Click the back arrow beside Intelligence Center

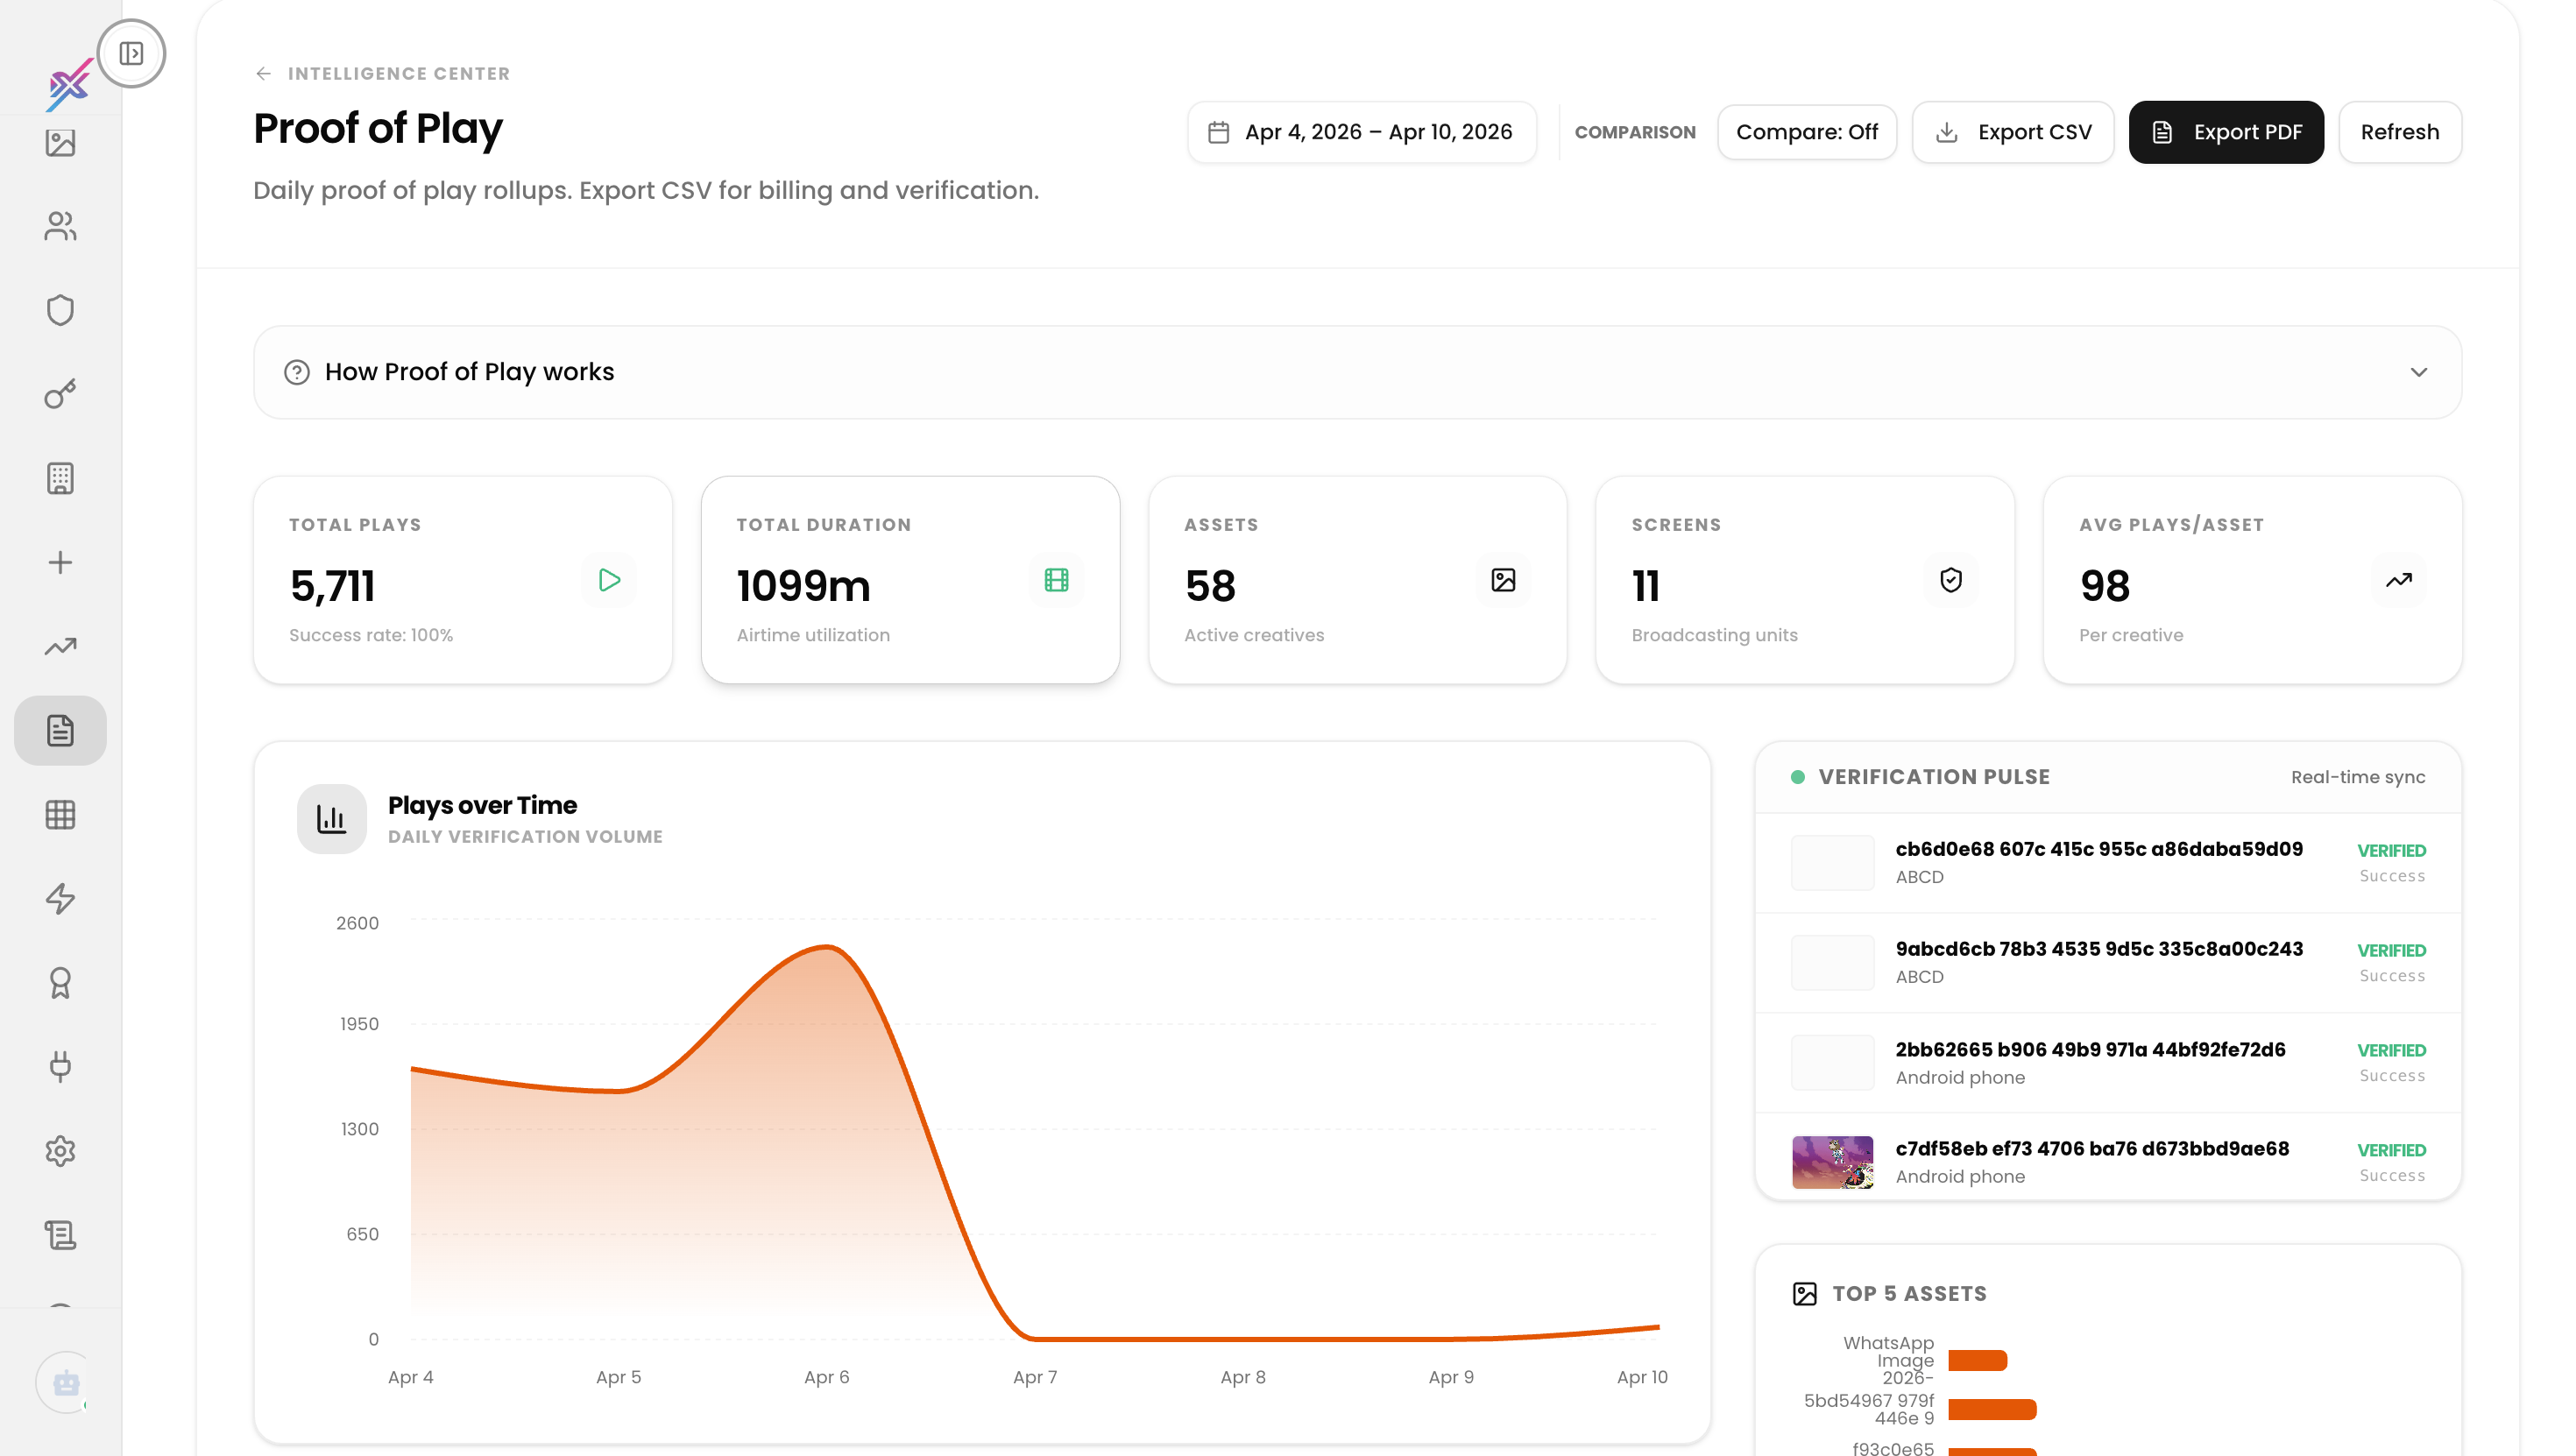pos(263,73)
